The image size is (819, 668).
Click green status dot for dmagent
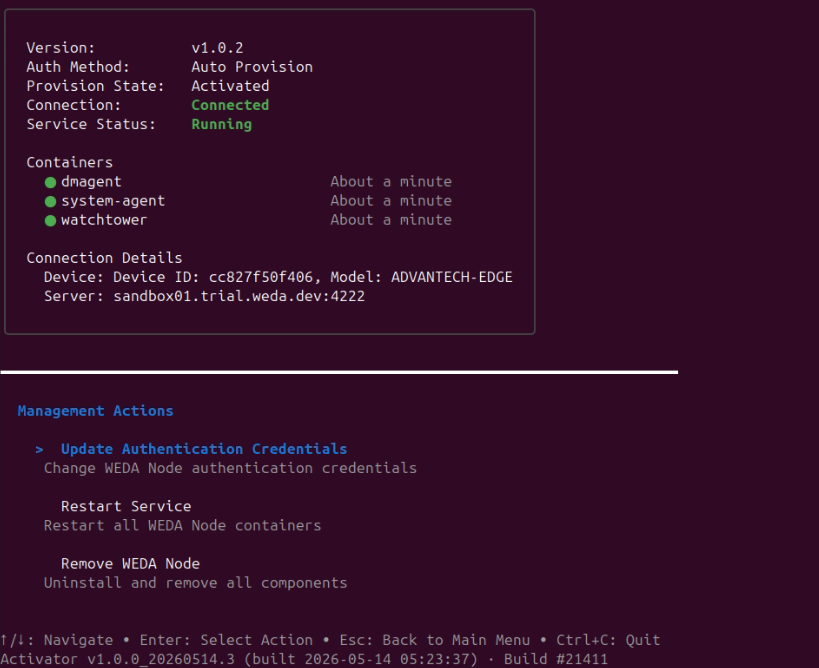(50, 182)
